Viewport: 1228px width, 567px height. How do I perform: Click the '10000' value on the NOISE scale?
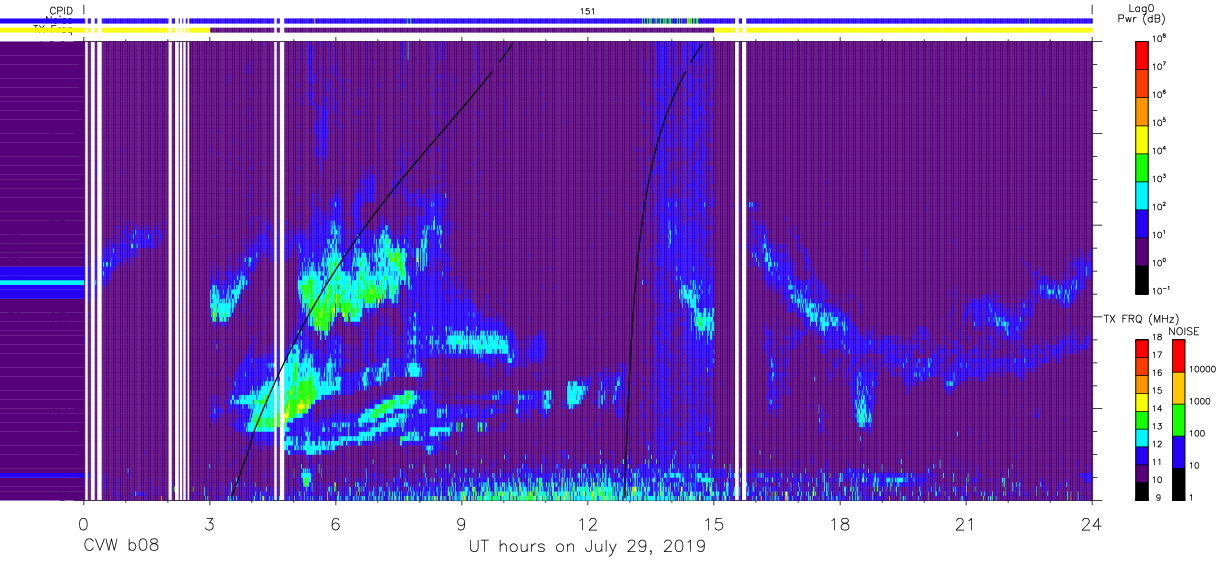[x=1205, y=370]
